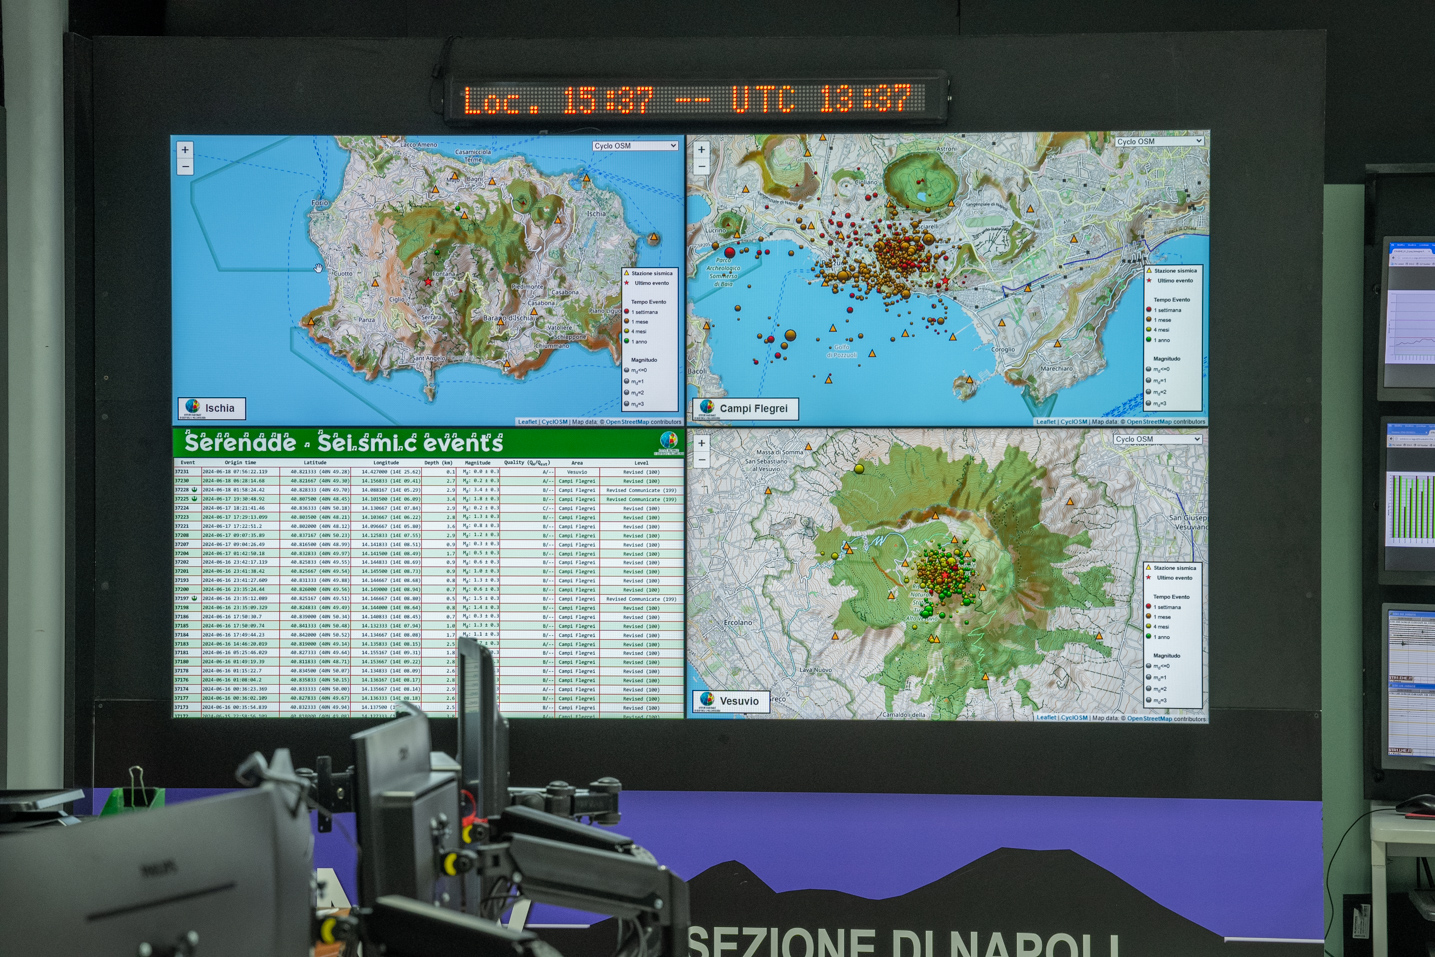Click 'Vesuvio' in the Area column
Screen dimensions: 1435x957
tap(577, 472)
